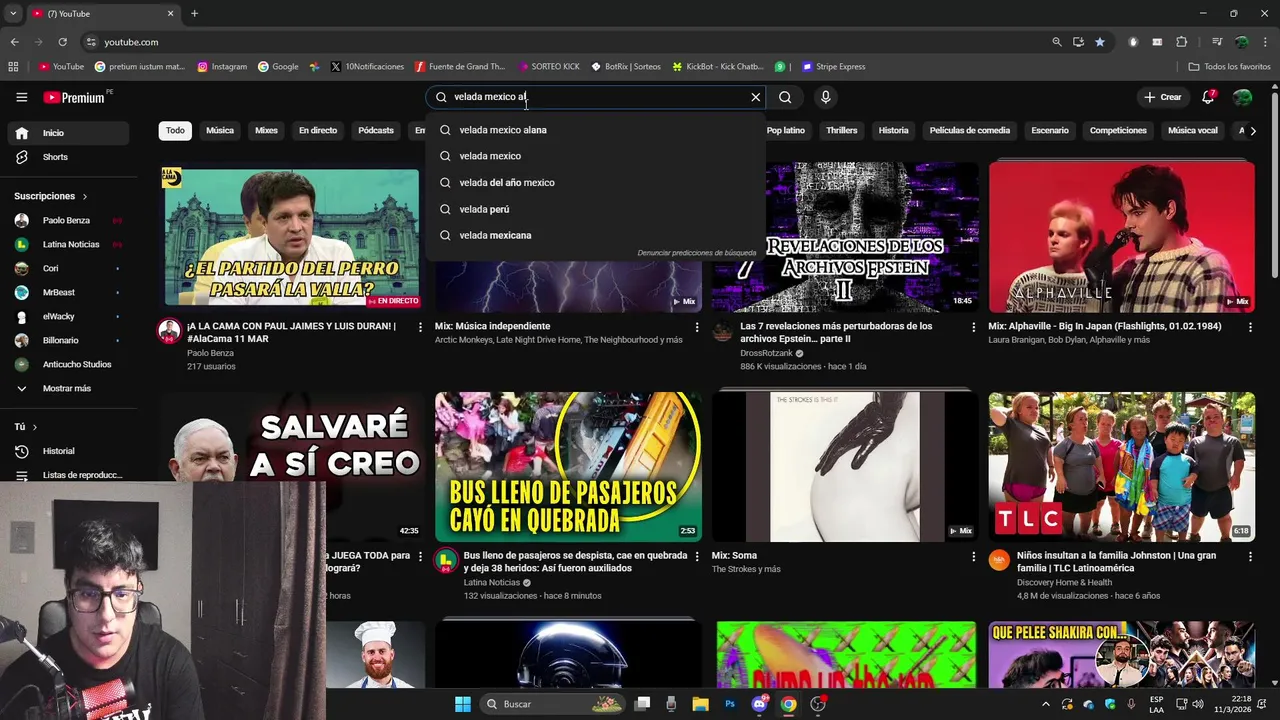Screen dimensions: 1280x720
Task: Open the account avatar menu
Action: click(1242, 97)
